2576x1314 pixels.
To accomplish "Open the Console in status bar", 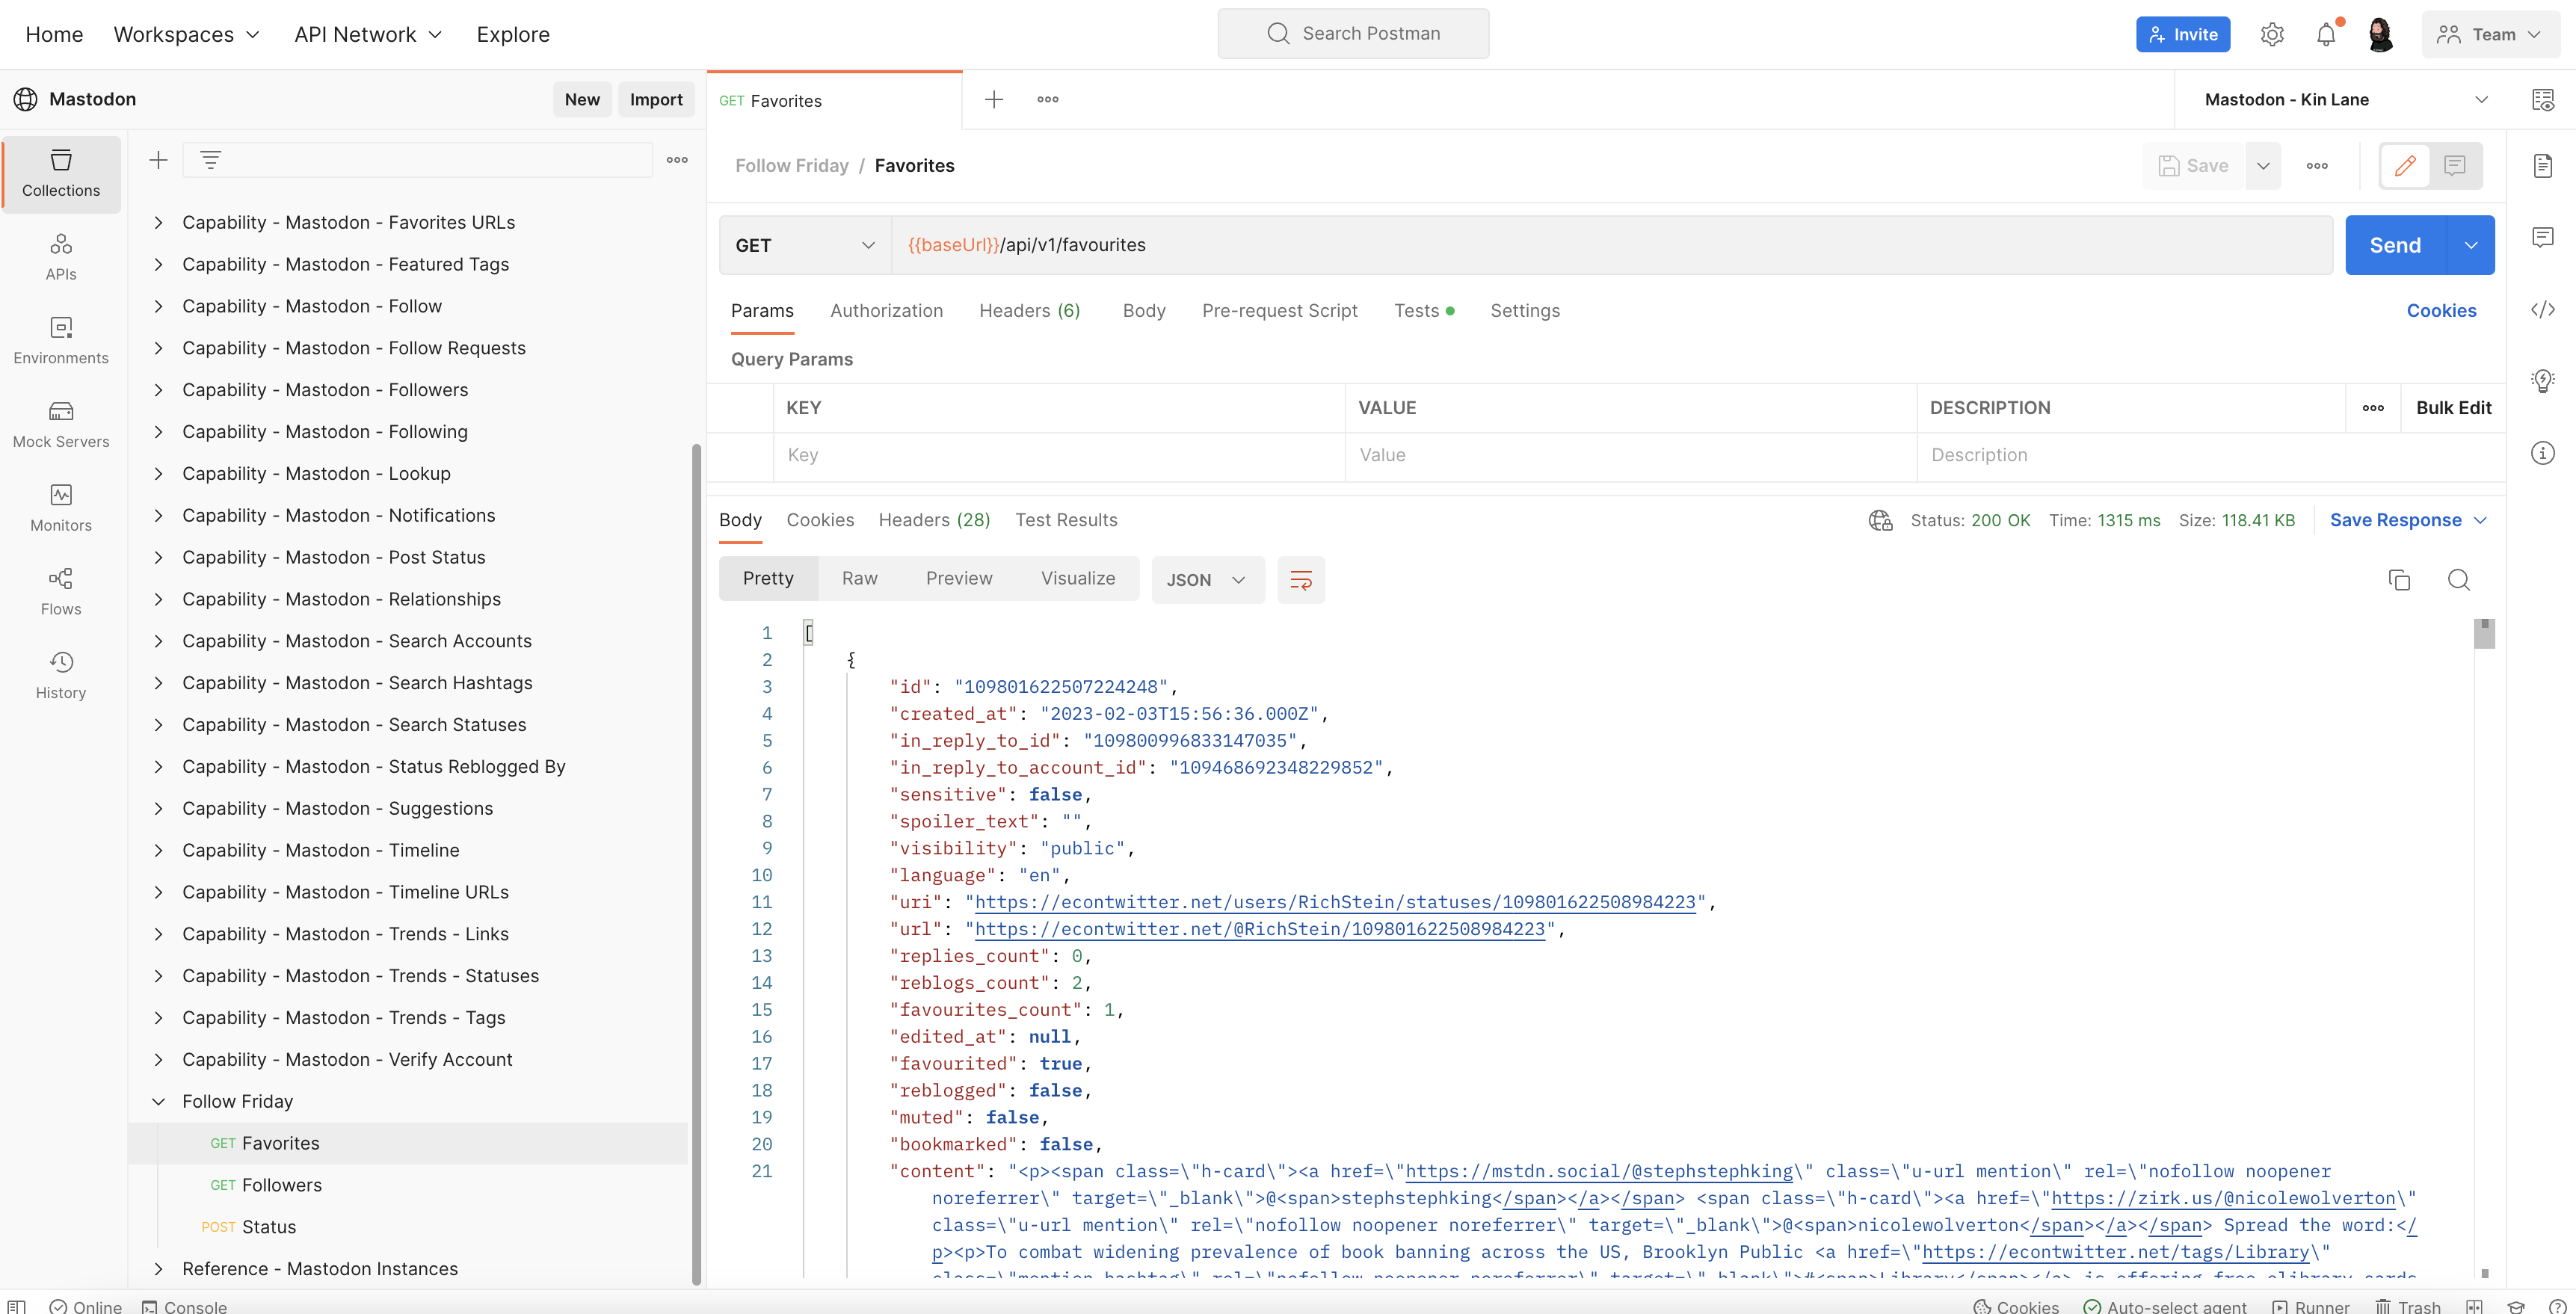I will pos(184,1306).
